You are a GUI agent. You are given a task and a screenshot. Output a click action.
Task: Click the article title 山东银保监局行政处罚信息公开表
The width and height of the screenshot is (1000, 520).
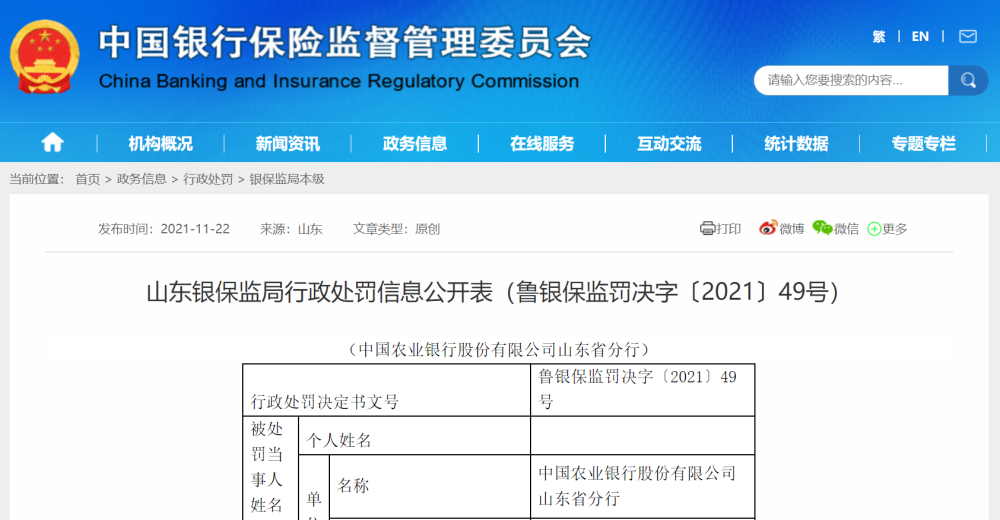click(x=492, y=292)
